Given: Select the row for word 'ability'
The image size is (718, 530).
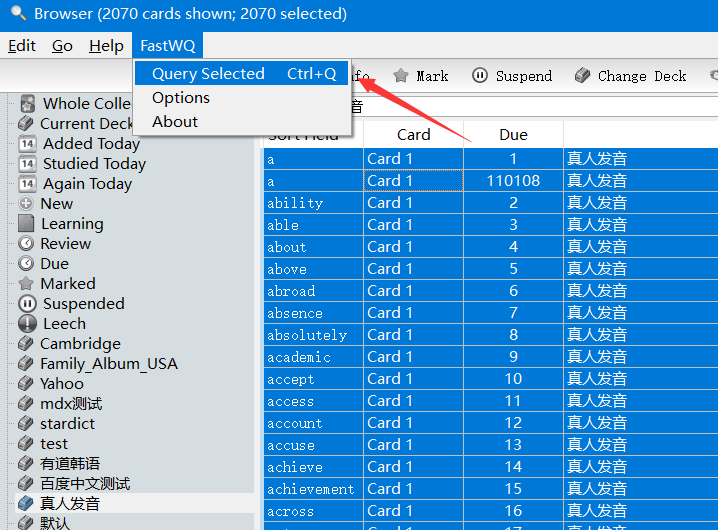Looking at the screenshot, I should [295, 203].
